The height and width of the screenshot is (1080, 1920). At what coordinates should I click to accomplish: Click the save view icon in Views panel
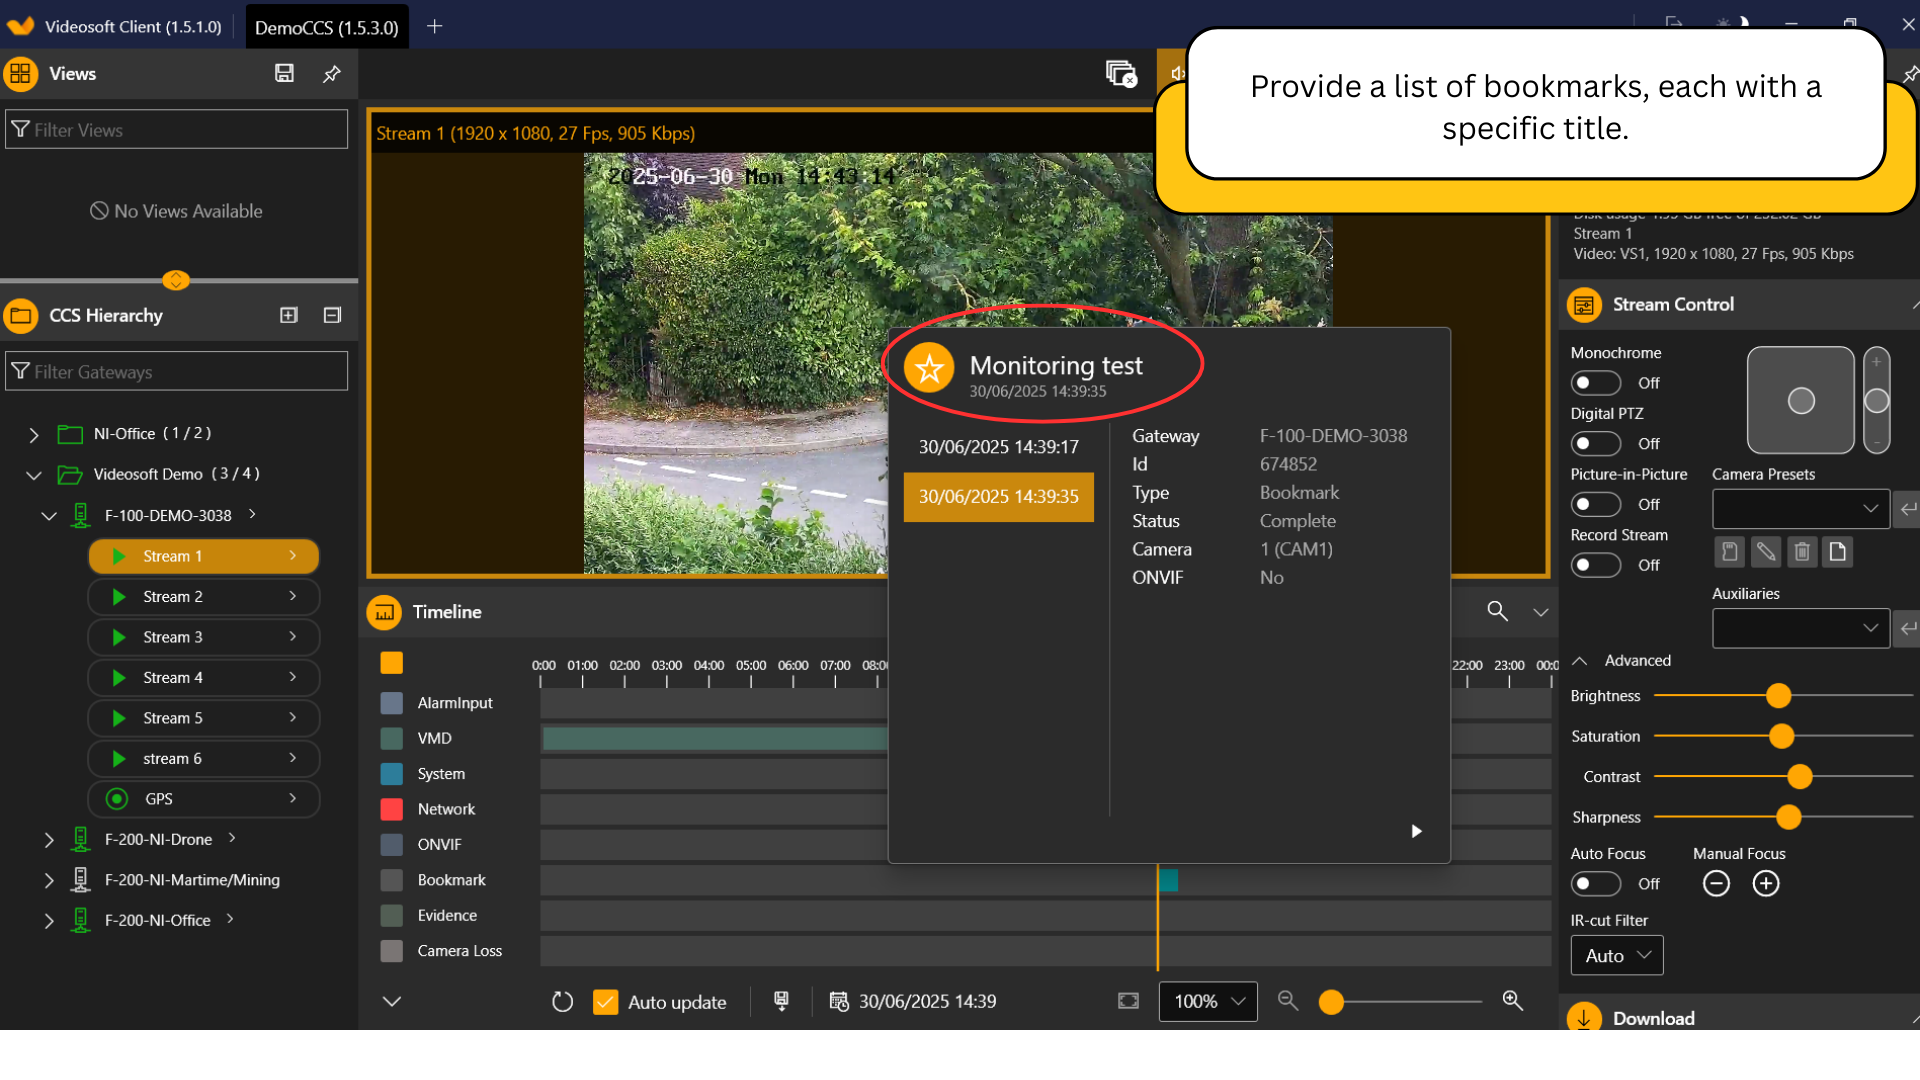284,73
